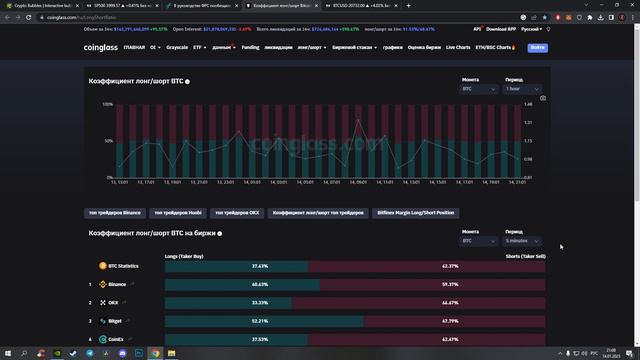Open the Монета BTC dropdown of top chart

coord(478,89)
